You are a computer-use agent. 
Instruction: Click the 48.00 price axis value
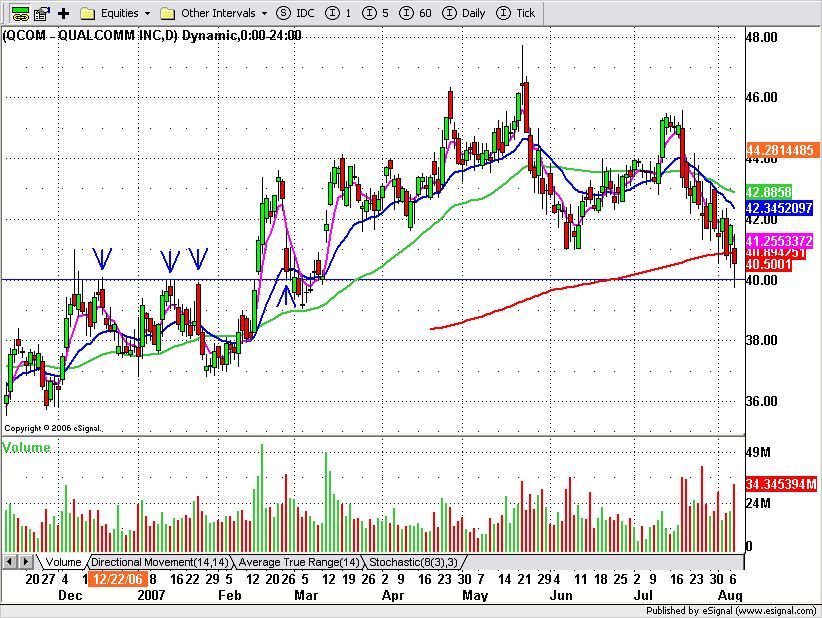click(x=762, y=37)
